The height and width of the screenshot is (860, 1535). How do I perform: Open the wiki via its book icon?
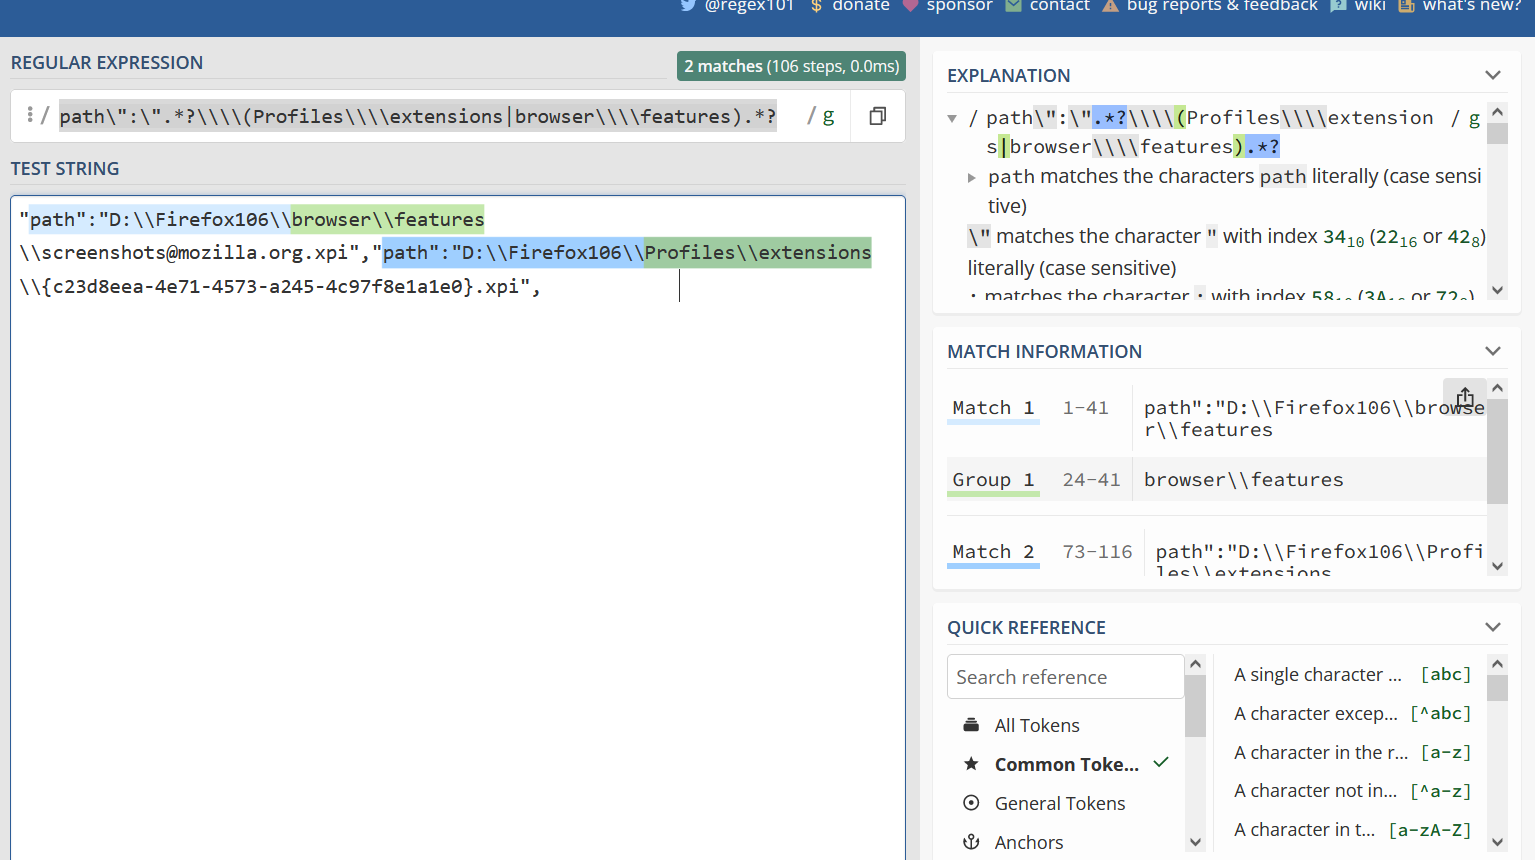[1338, 6]
